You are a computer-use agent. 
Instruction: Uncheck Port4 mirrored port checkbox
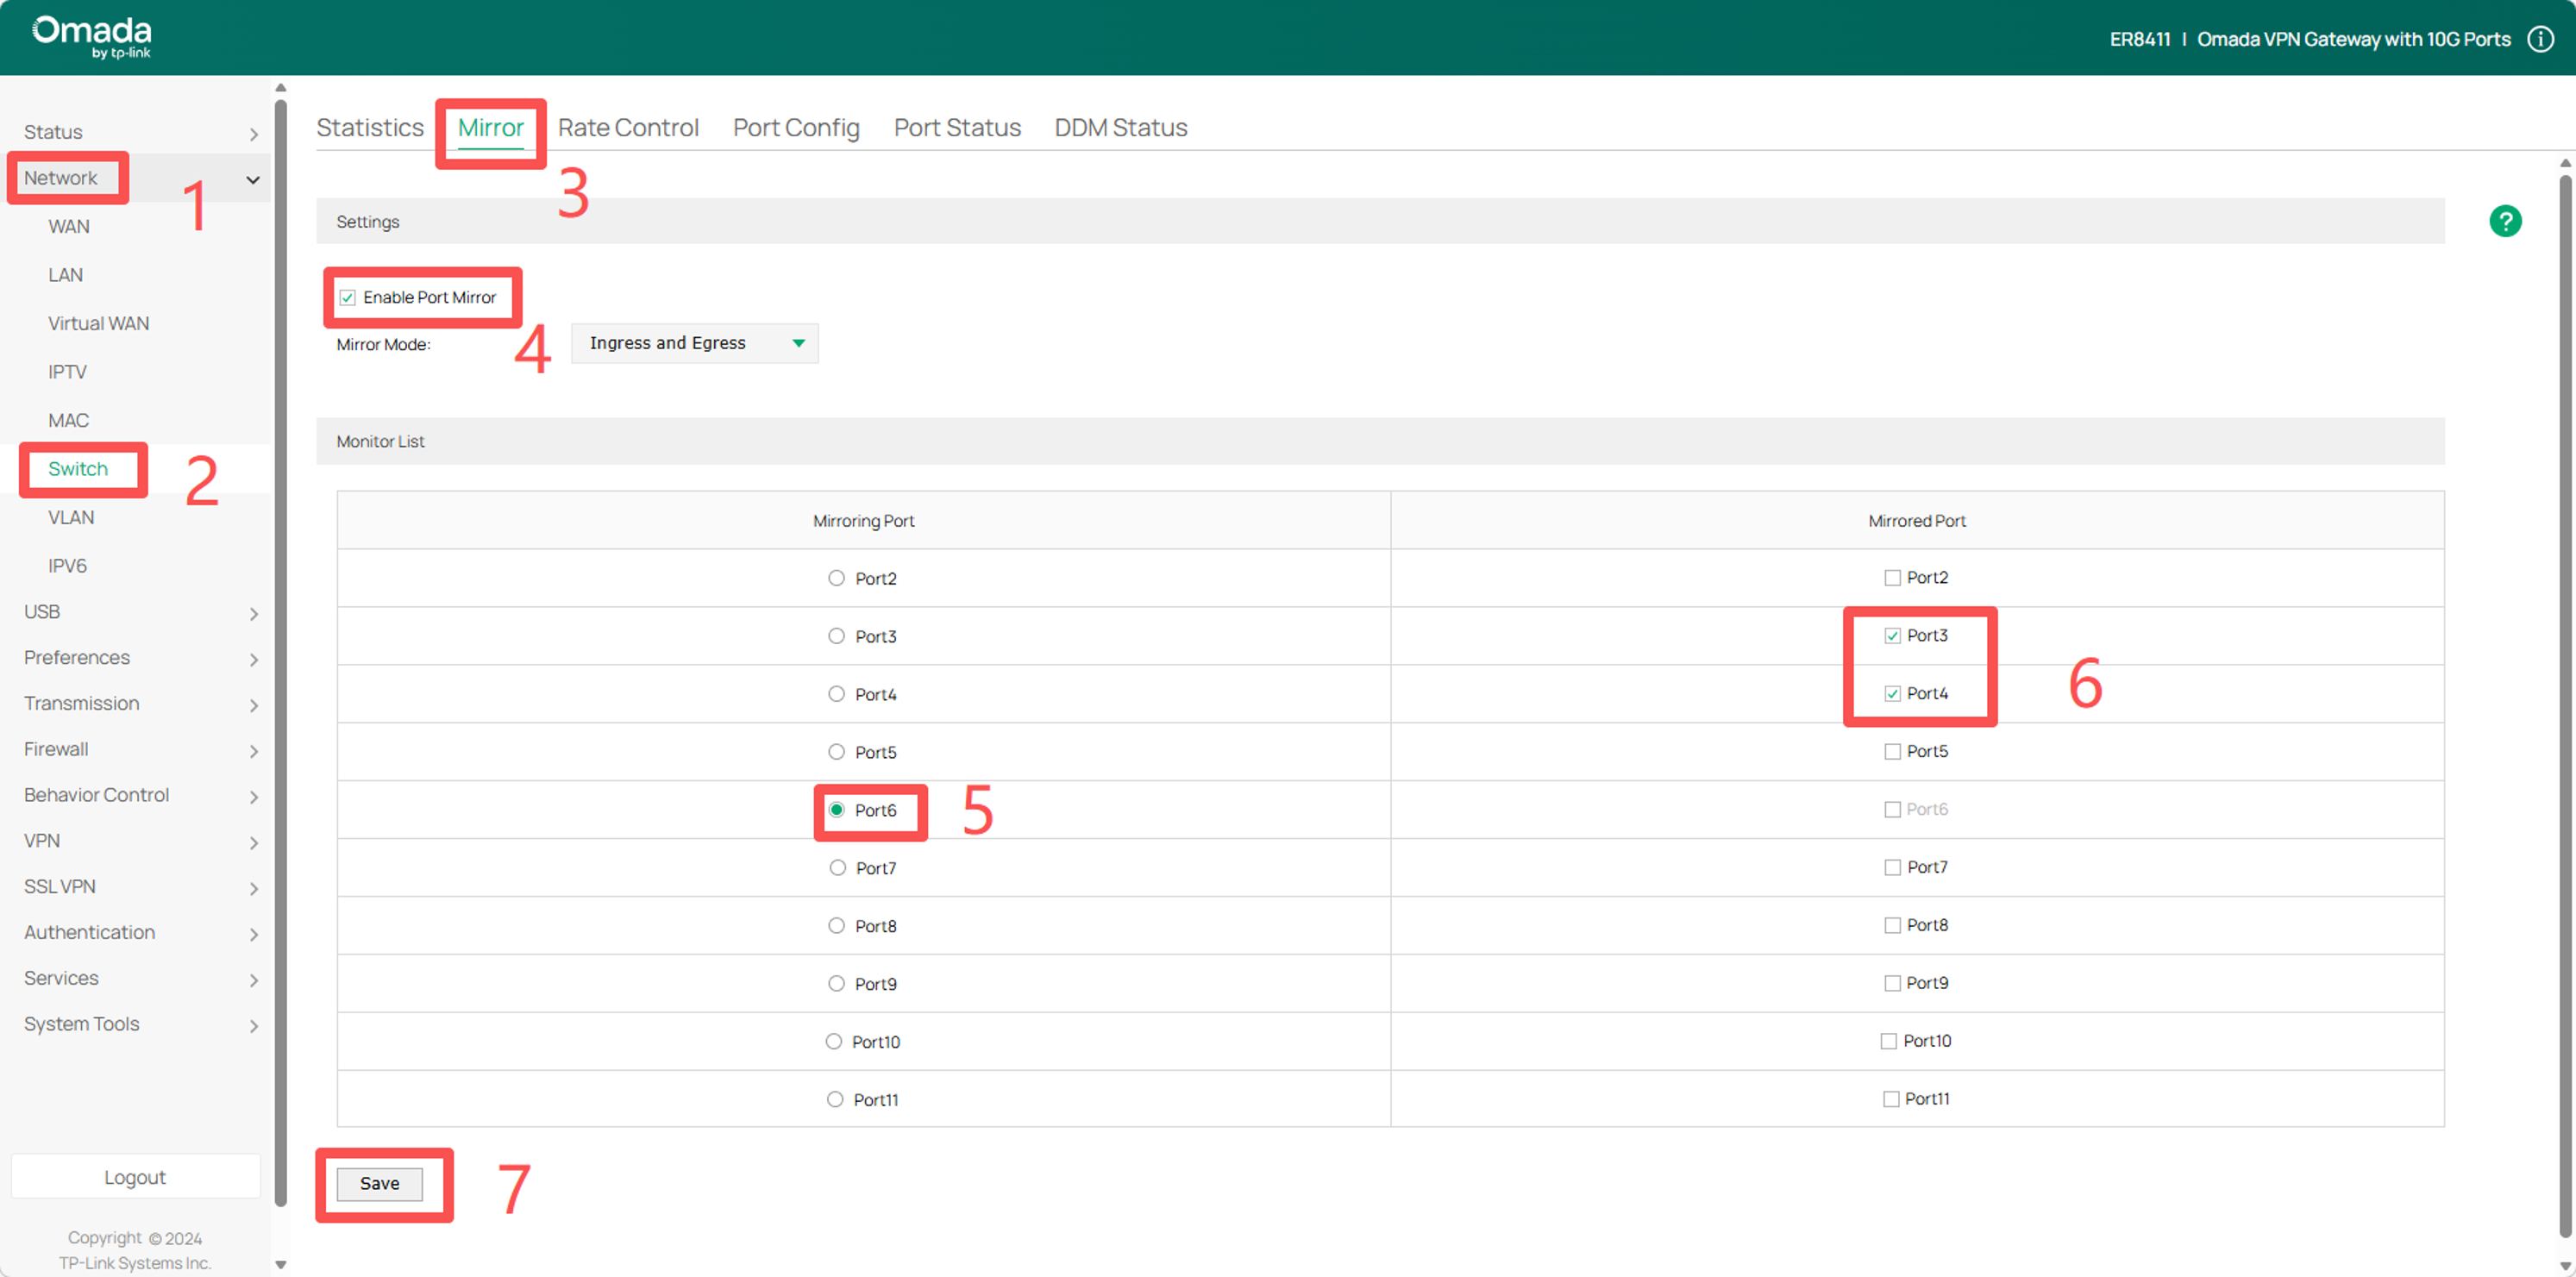click(1892, 694)
